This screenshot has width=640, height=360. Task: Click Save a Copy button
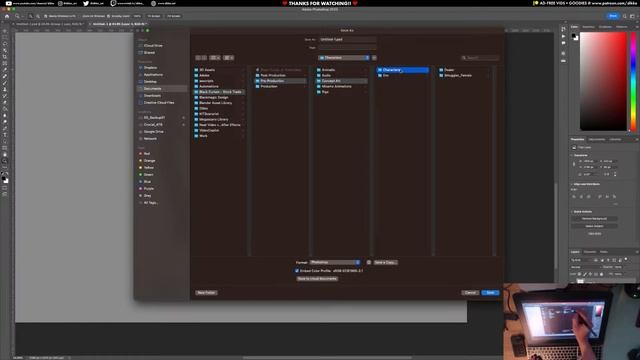[385, 262]
